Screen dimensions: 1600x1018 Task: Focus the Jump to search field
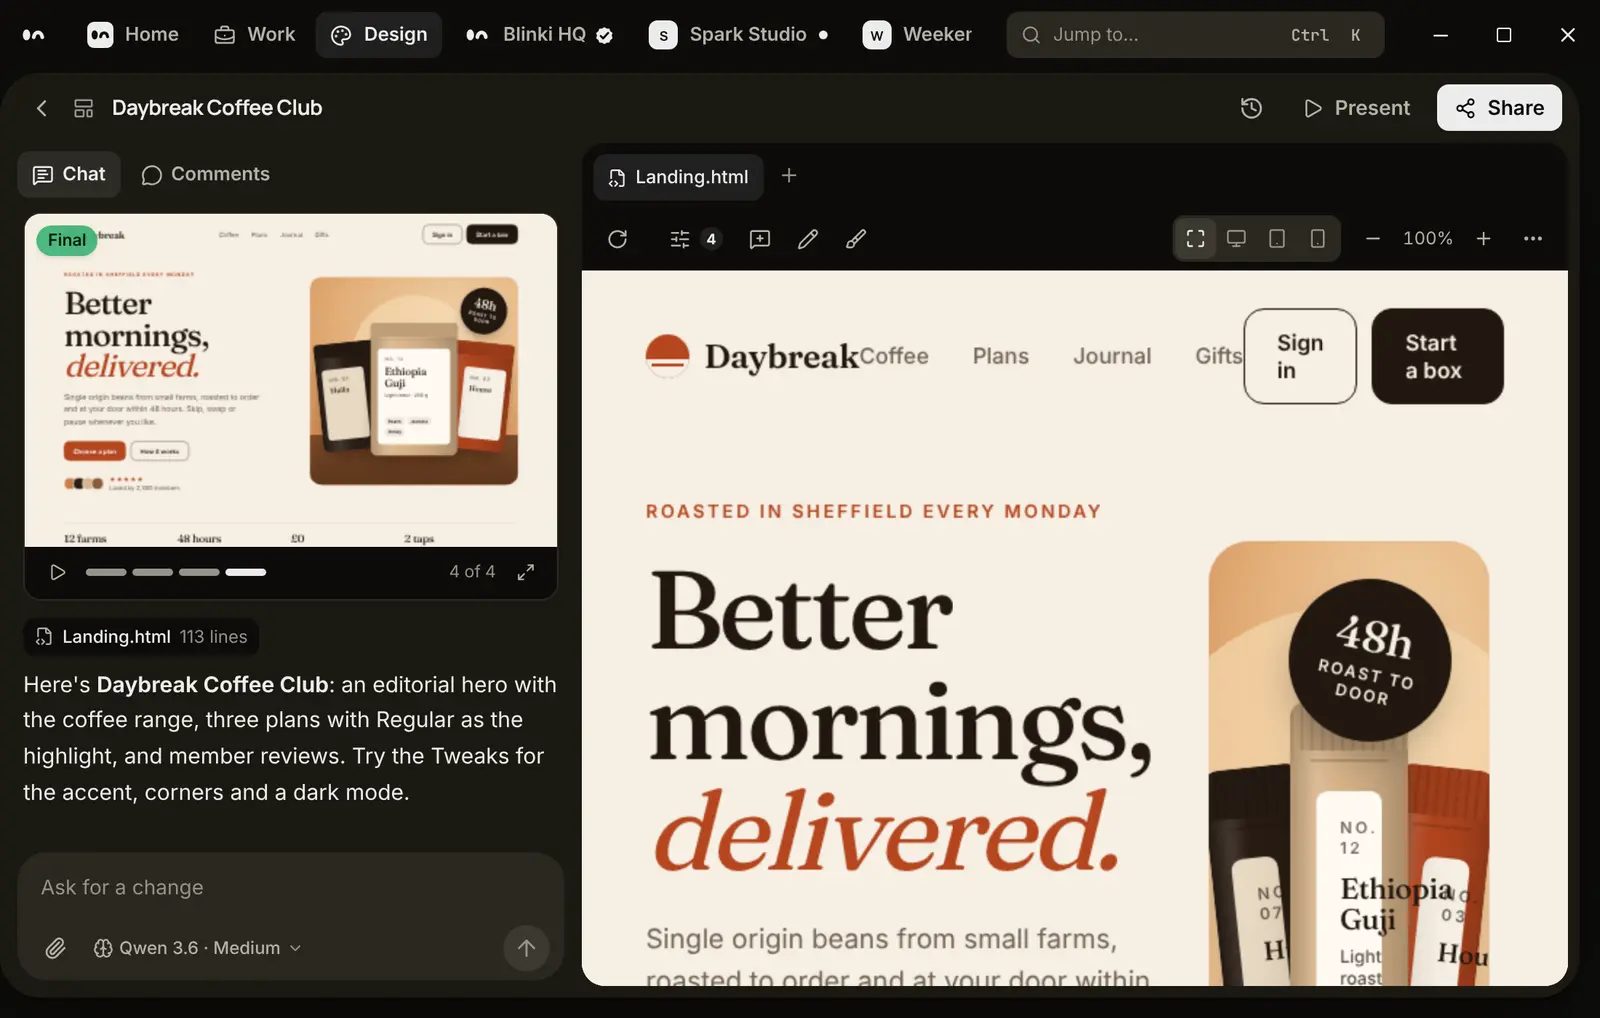(1195, 35)
